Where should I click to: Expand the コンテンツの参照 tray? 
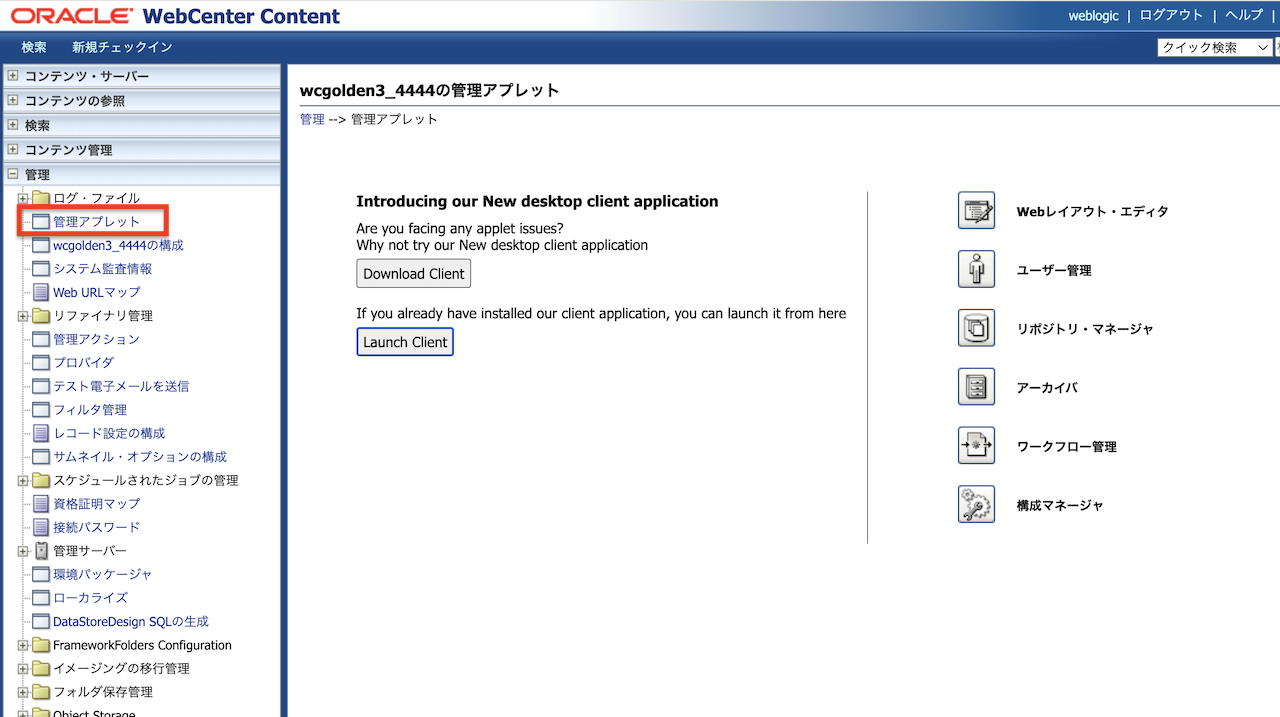[x=13, y=101]
